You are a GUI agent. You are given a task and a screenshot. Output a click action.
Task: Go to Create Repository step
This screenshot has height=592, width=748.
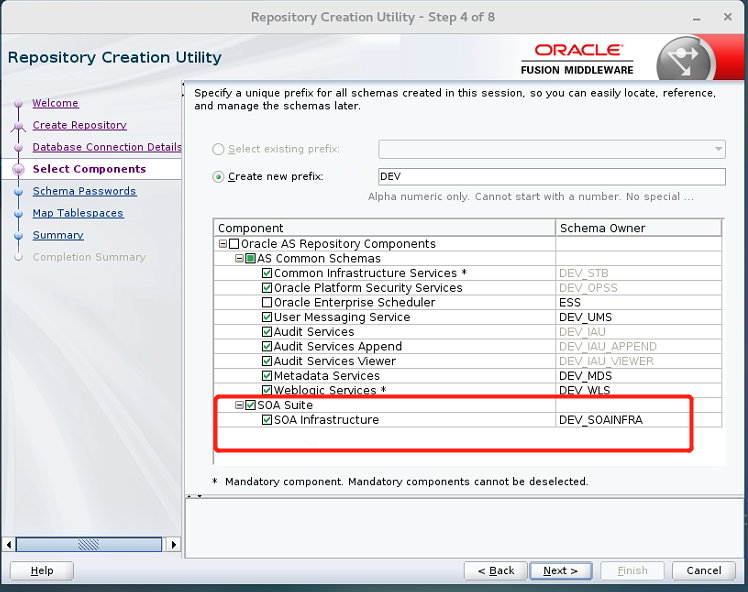[80, 125]
